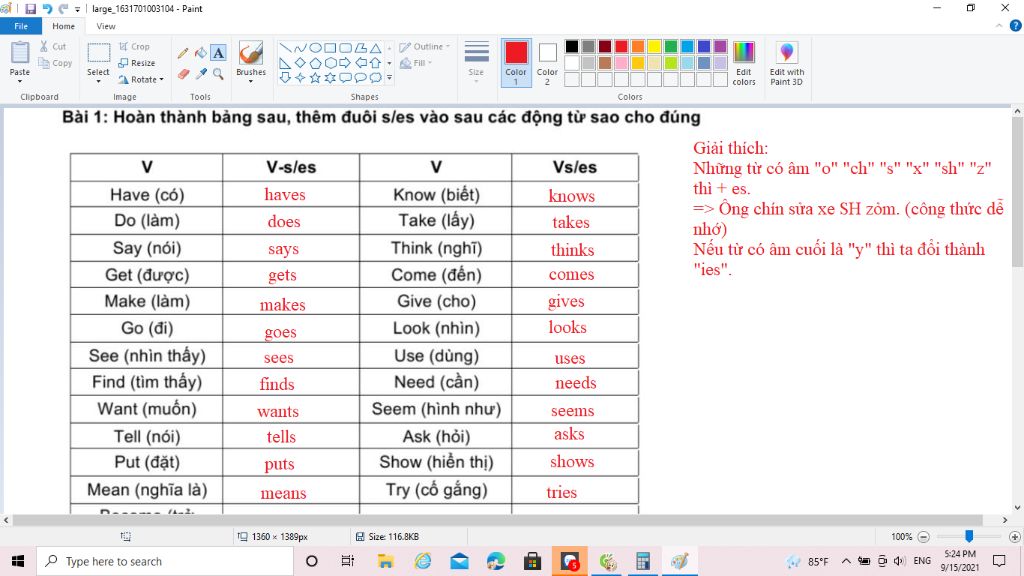Open Paint Help question mark icon
The width and height of the screenshot is (1024, 576).
pos(1016,26)
